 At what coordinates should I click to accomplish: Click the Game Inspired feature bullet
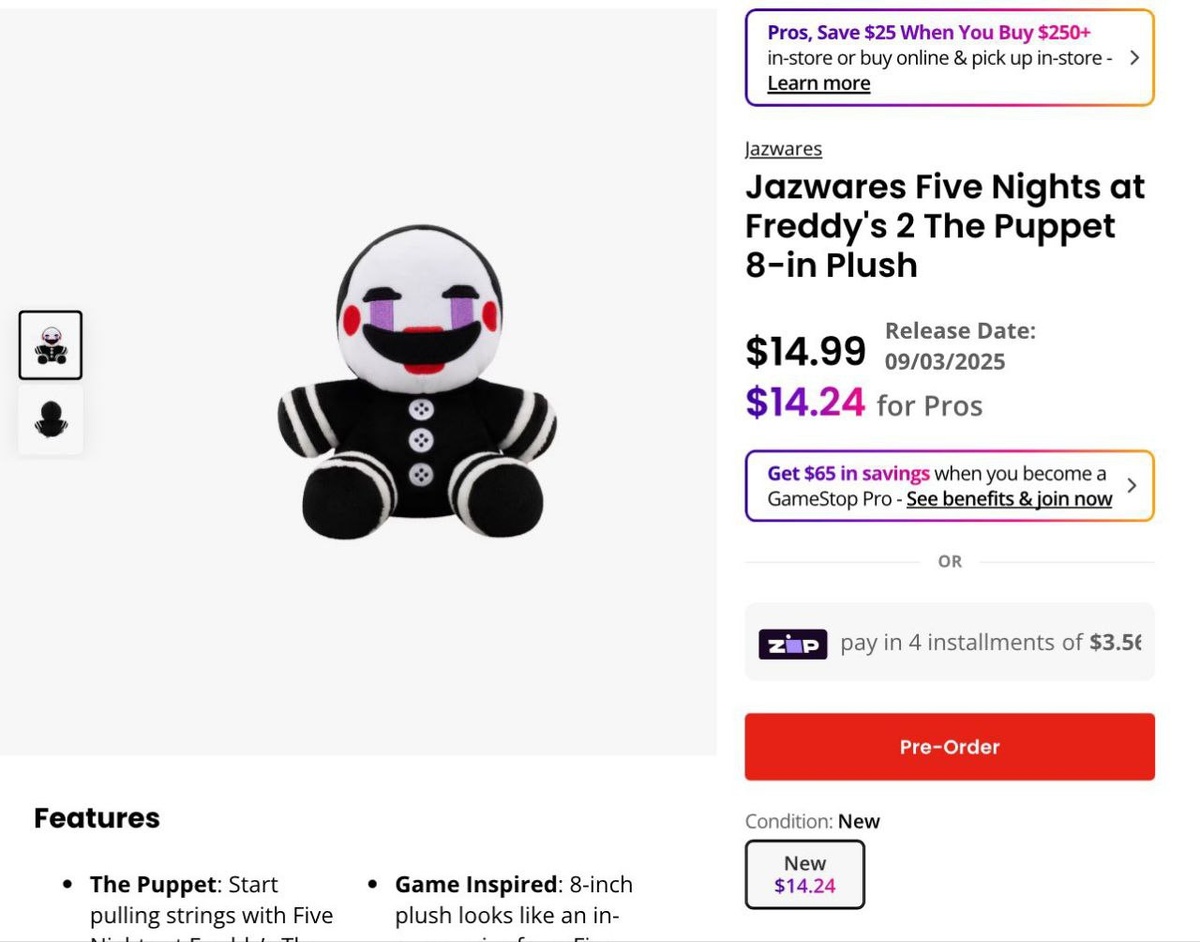point(475,885)
